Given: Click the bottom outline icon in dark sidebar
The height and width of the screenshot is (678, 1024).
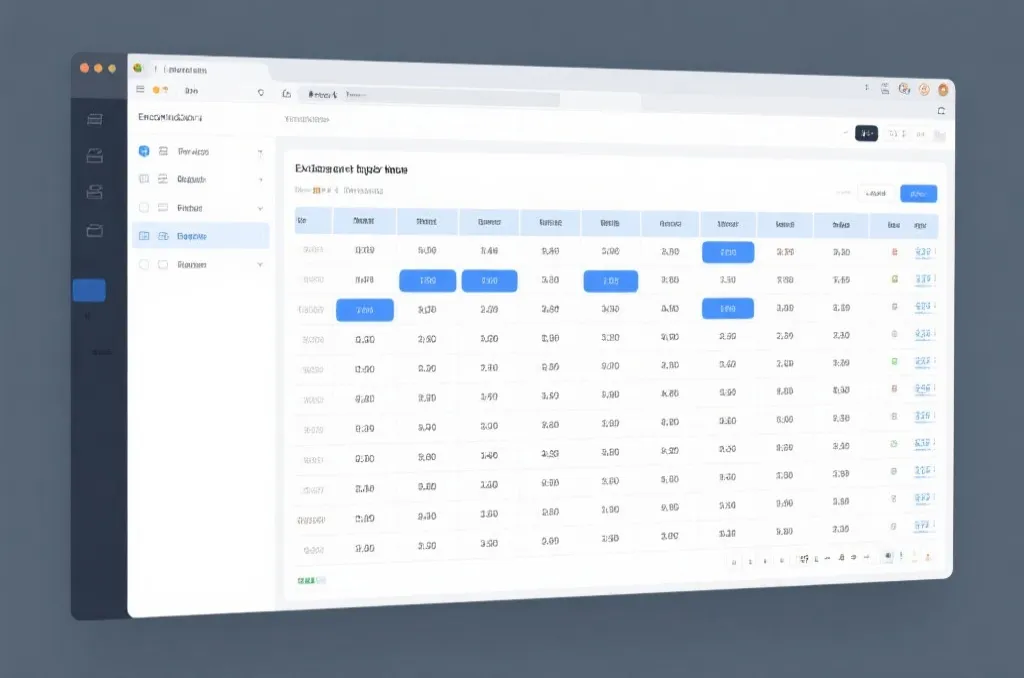Looking at the screenshot, I should point(95,231).
